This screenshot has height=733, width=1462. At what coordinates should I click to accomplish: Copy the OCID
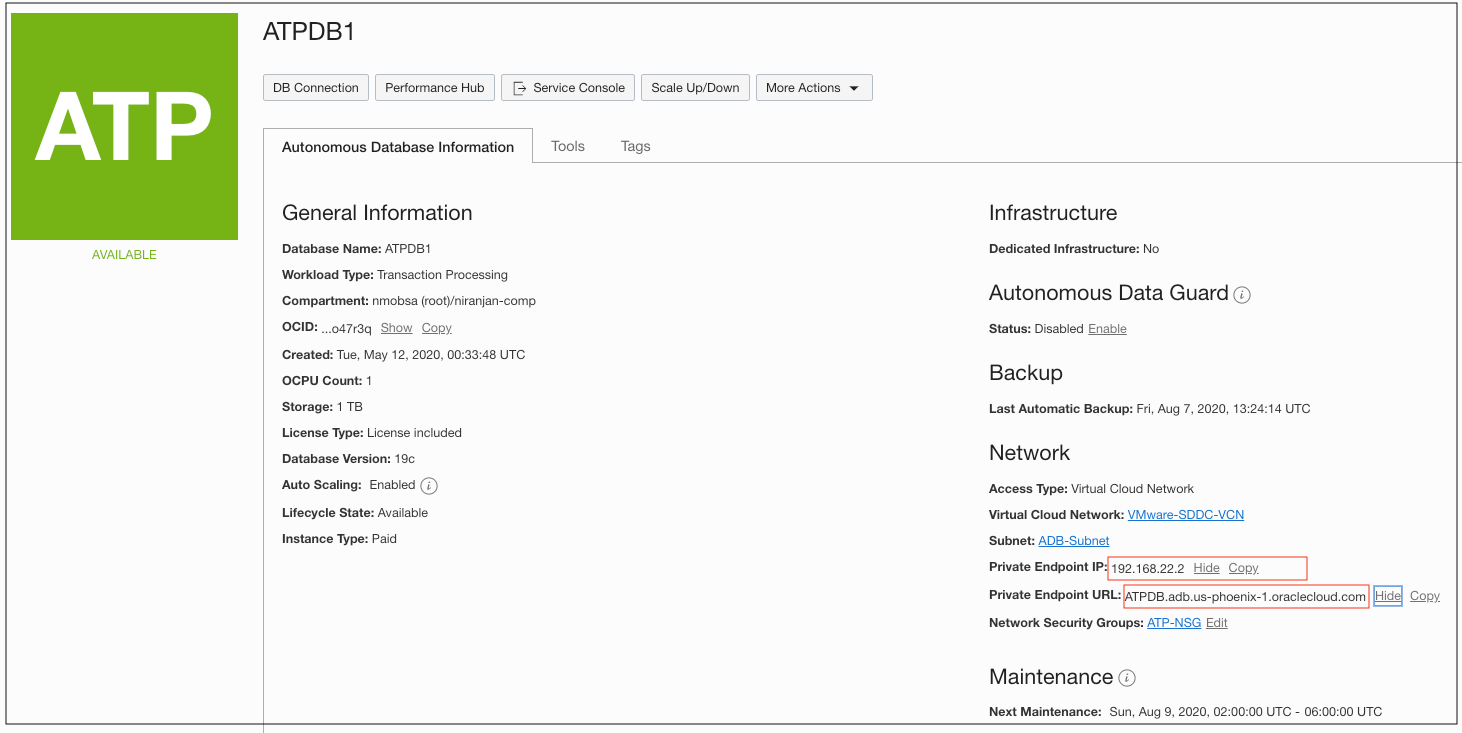pos(436,328)
